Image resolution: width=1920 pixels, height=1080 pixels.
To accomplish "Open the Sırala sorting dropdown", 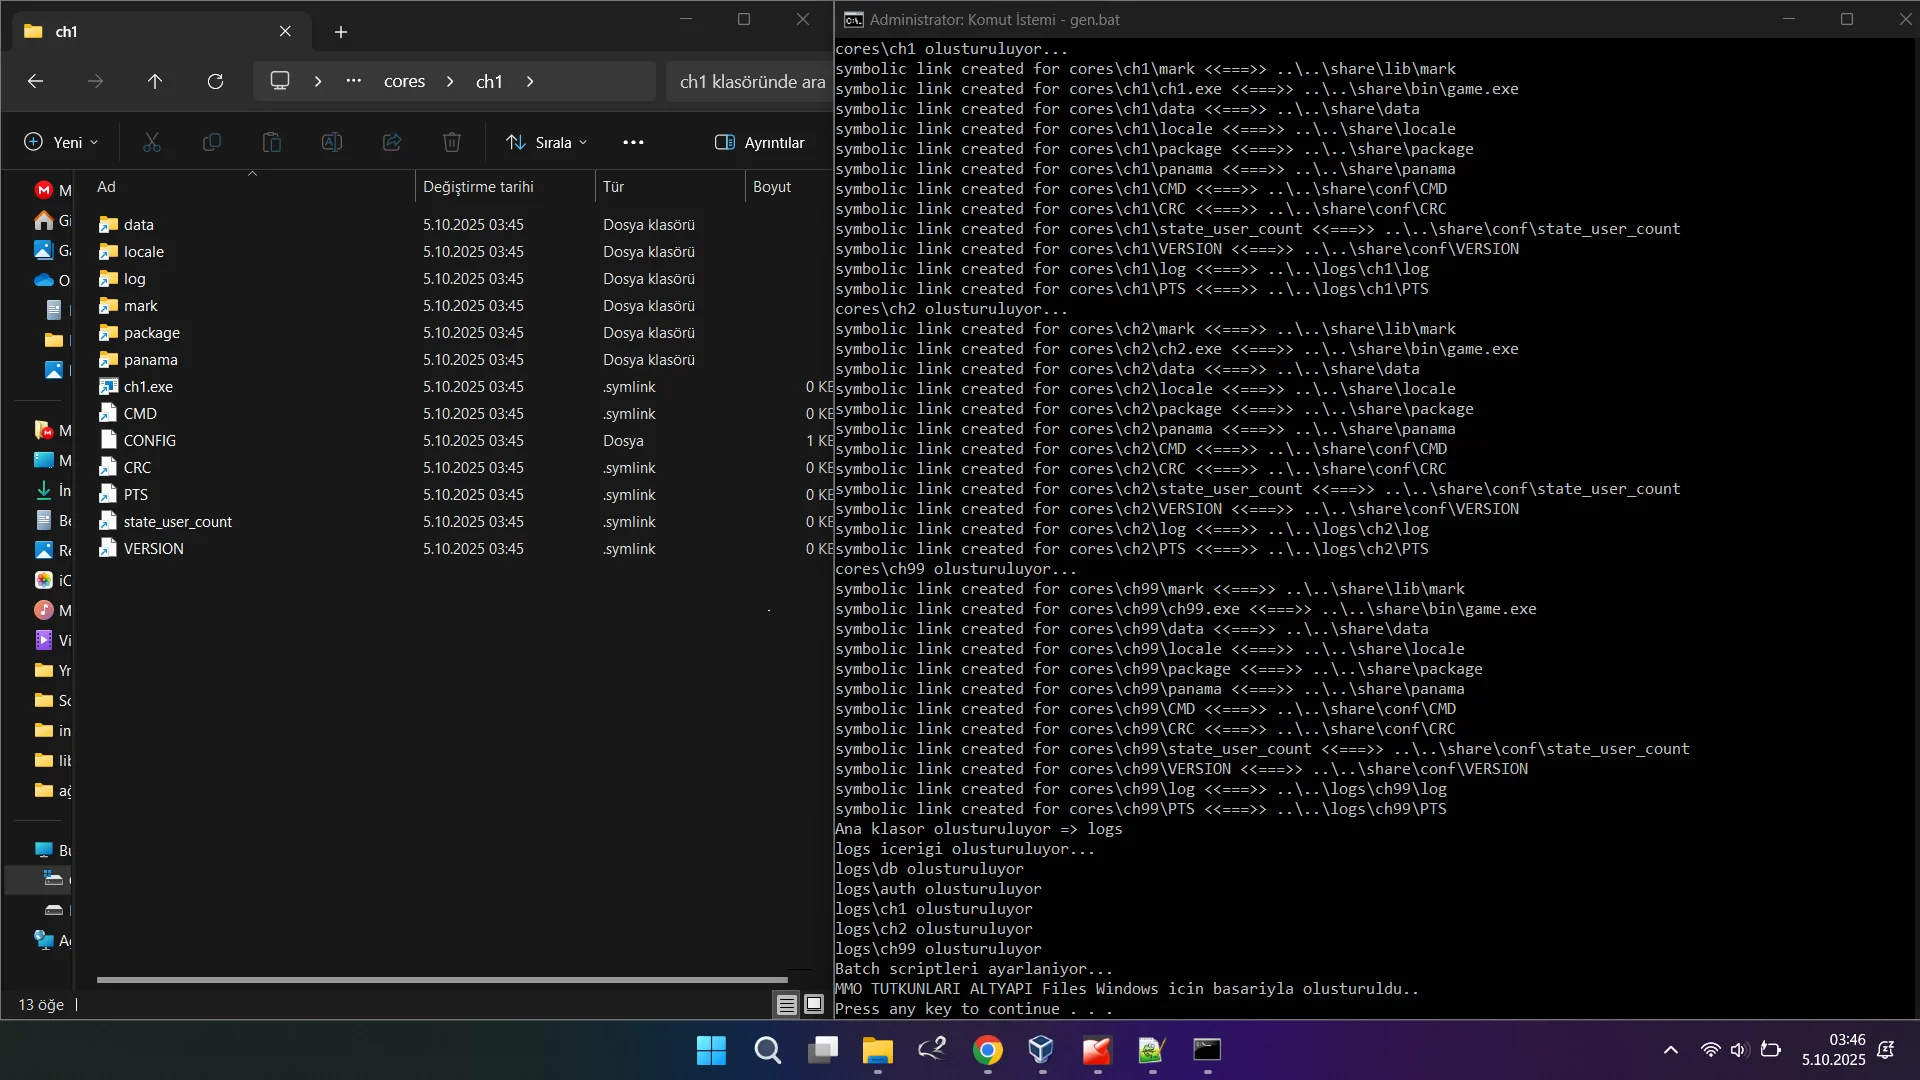I will point(545,142).
